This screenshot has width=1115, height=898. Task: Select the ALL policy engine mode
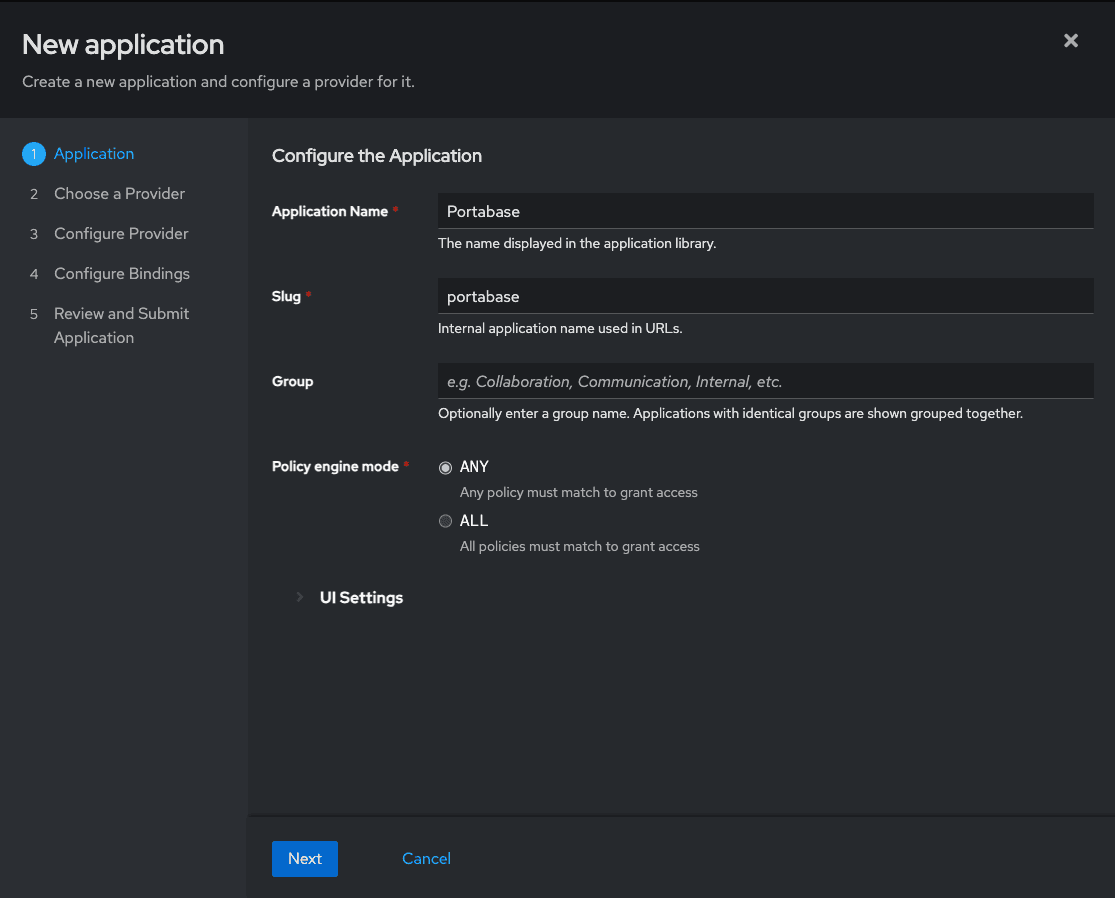[445, 521]
